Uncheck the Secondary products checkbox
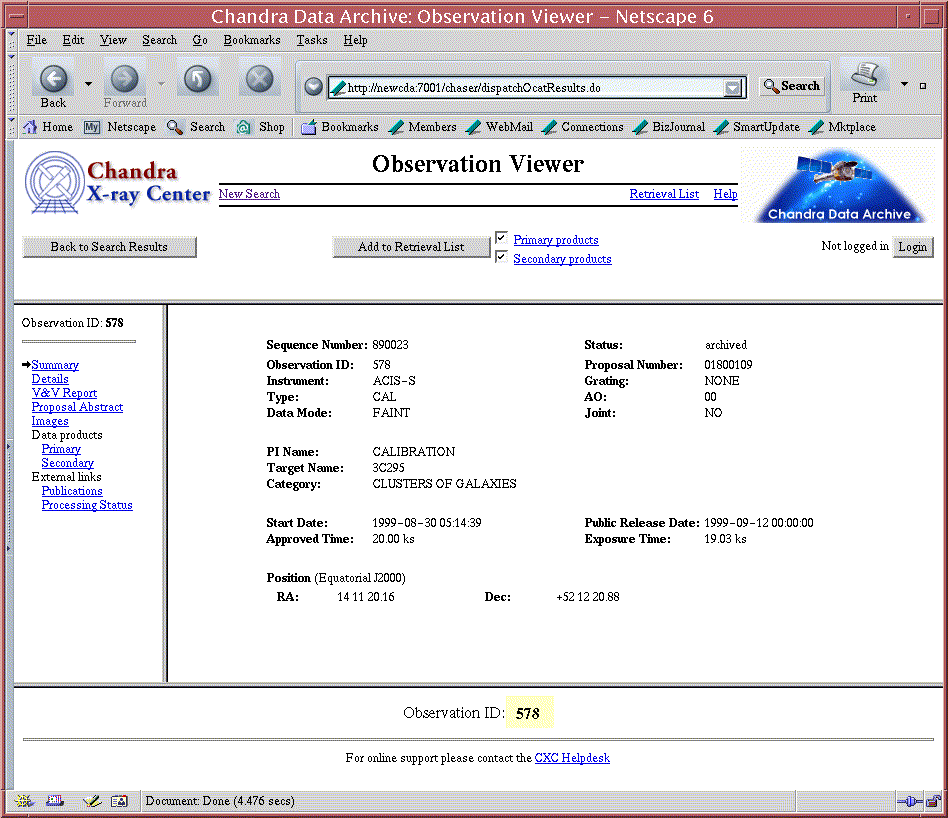The image size is (948, 818). coord(502,257)
